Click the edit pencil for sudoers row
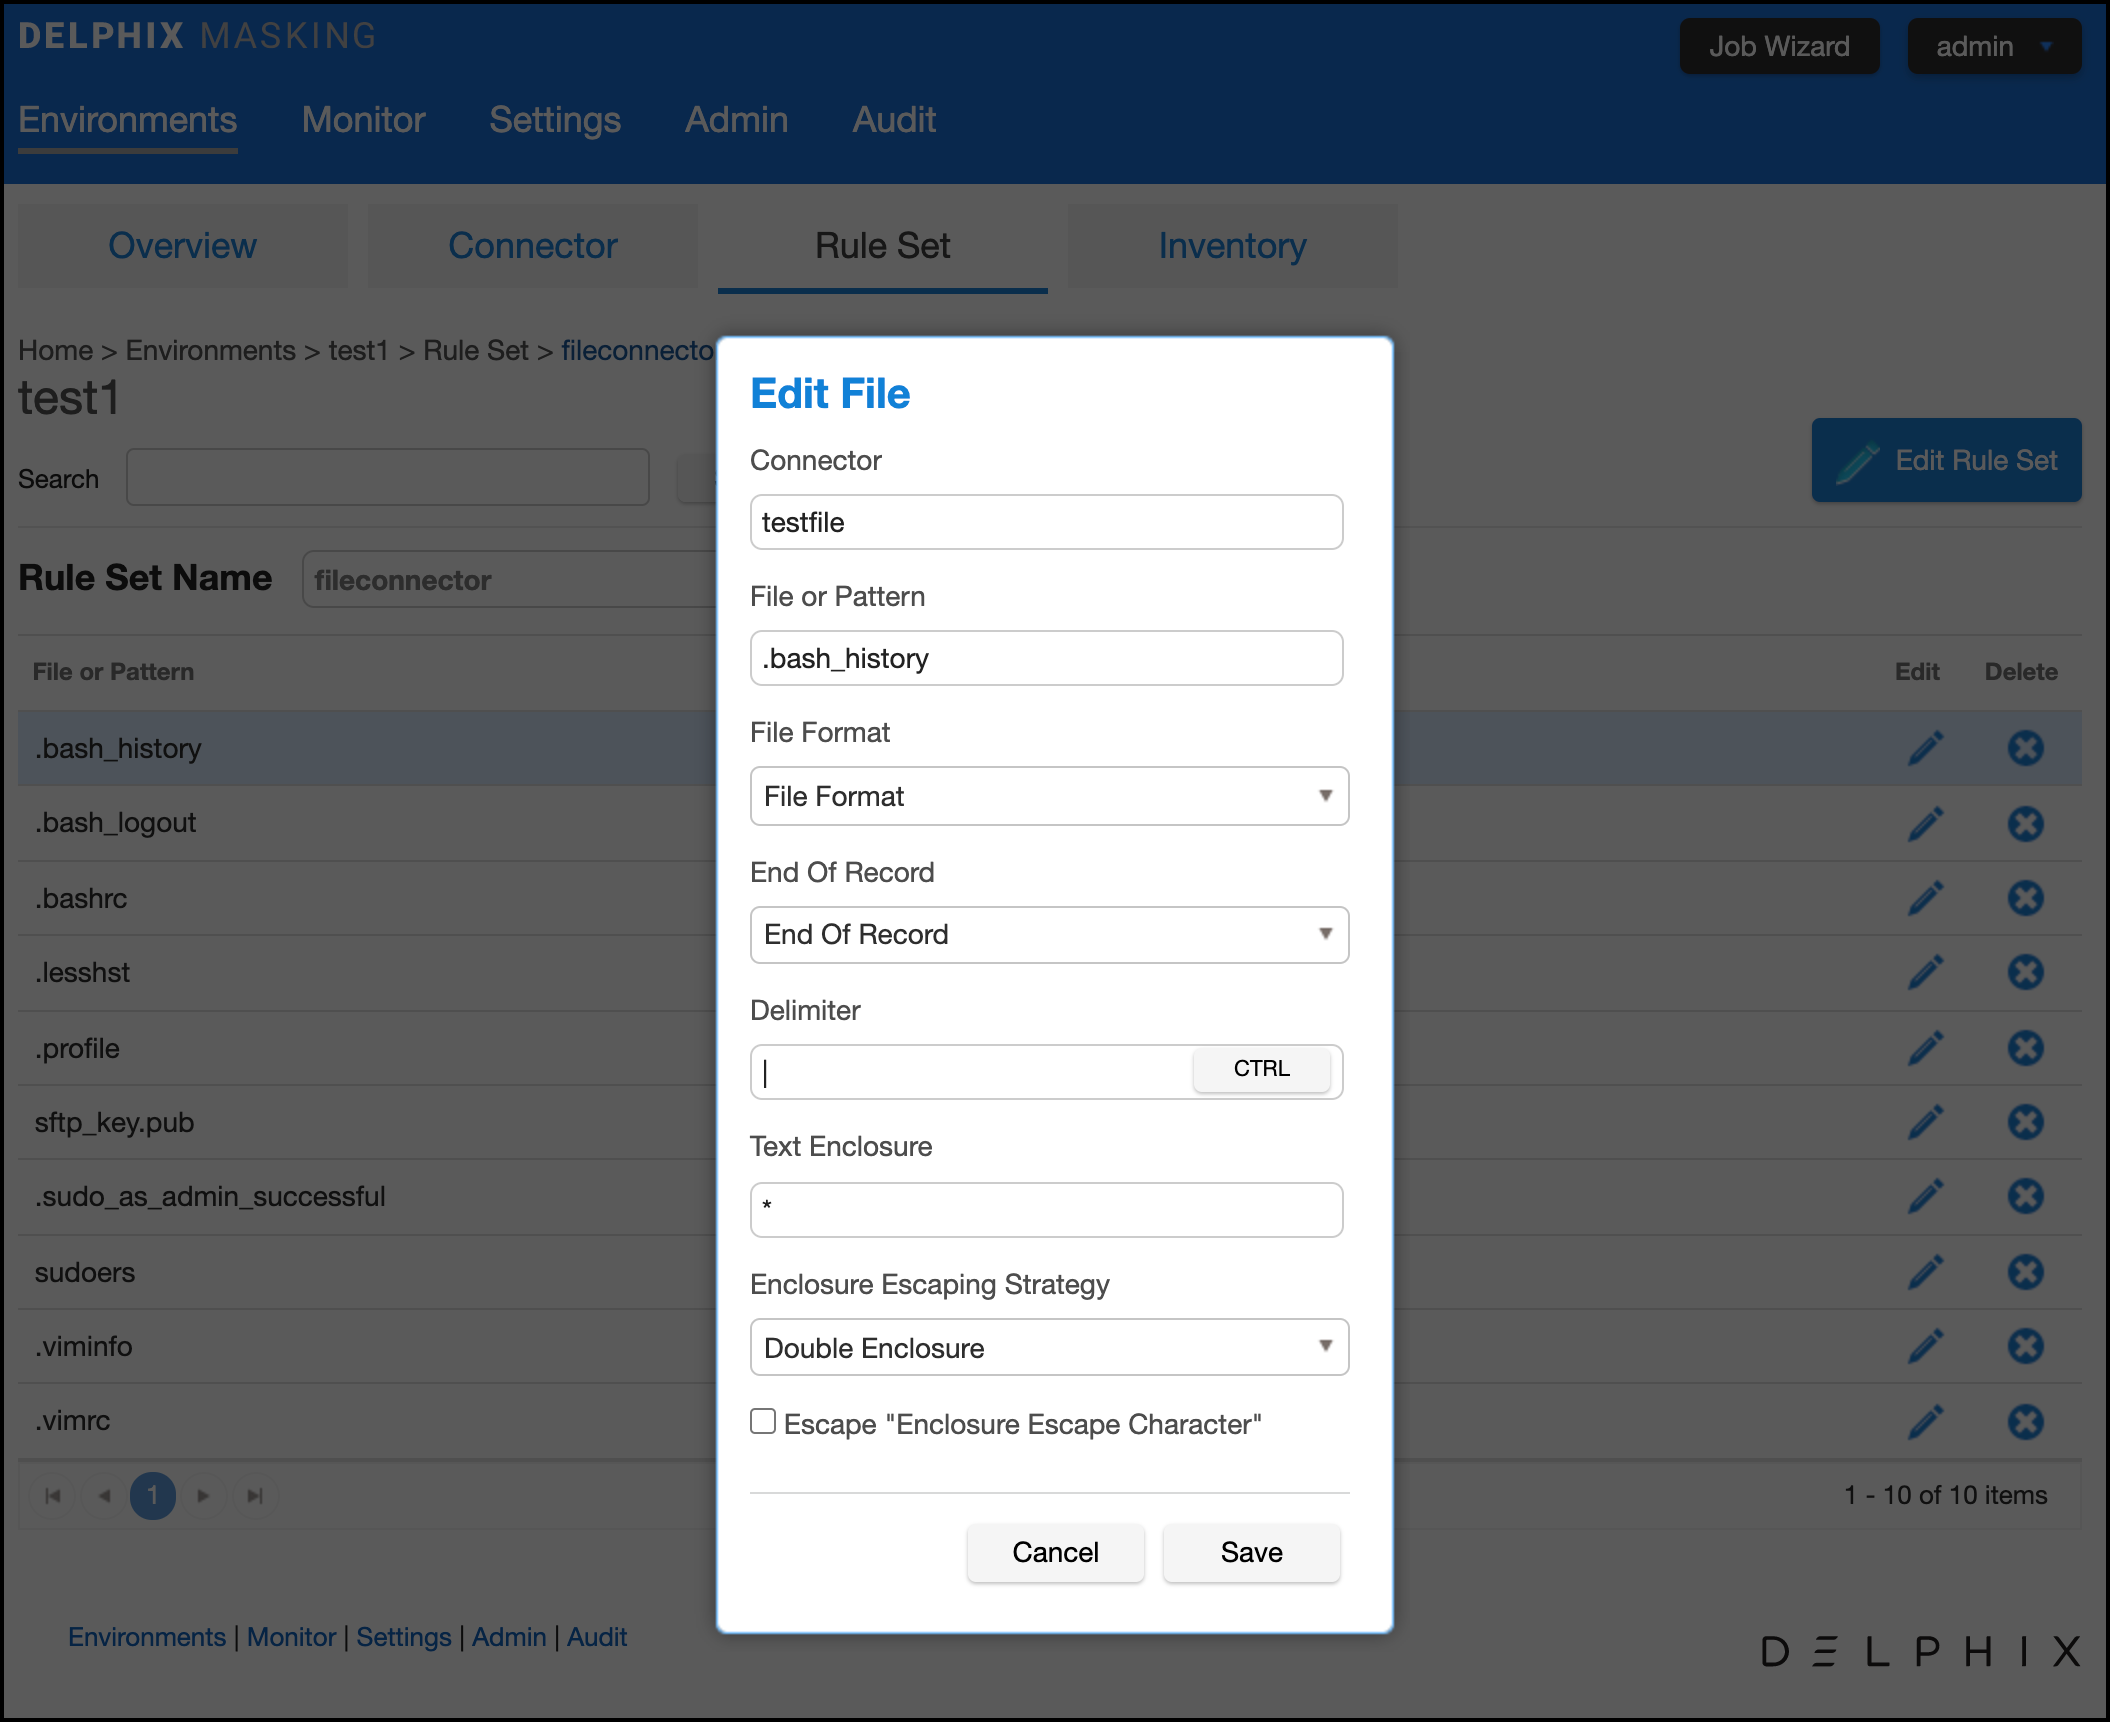 pyautogui.click(x=1925, y=1272)
